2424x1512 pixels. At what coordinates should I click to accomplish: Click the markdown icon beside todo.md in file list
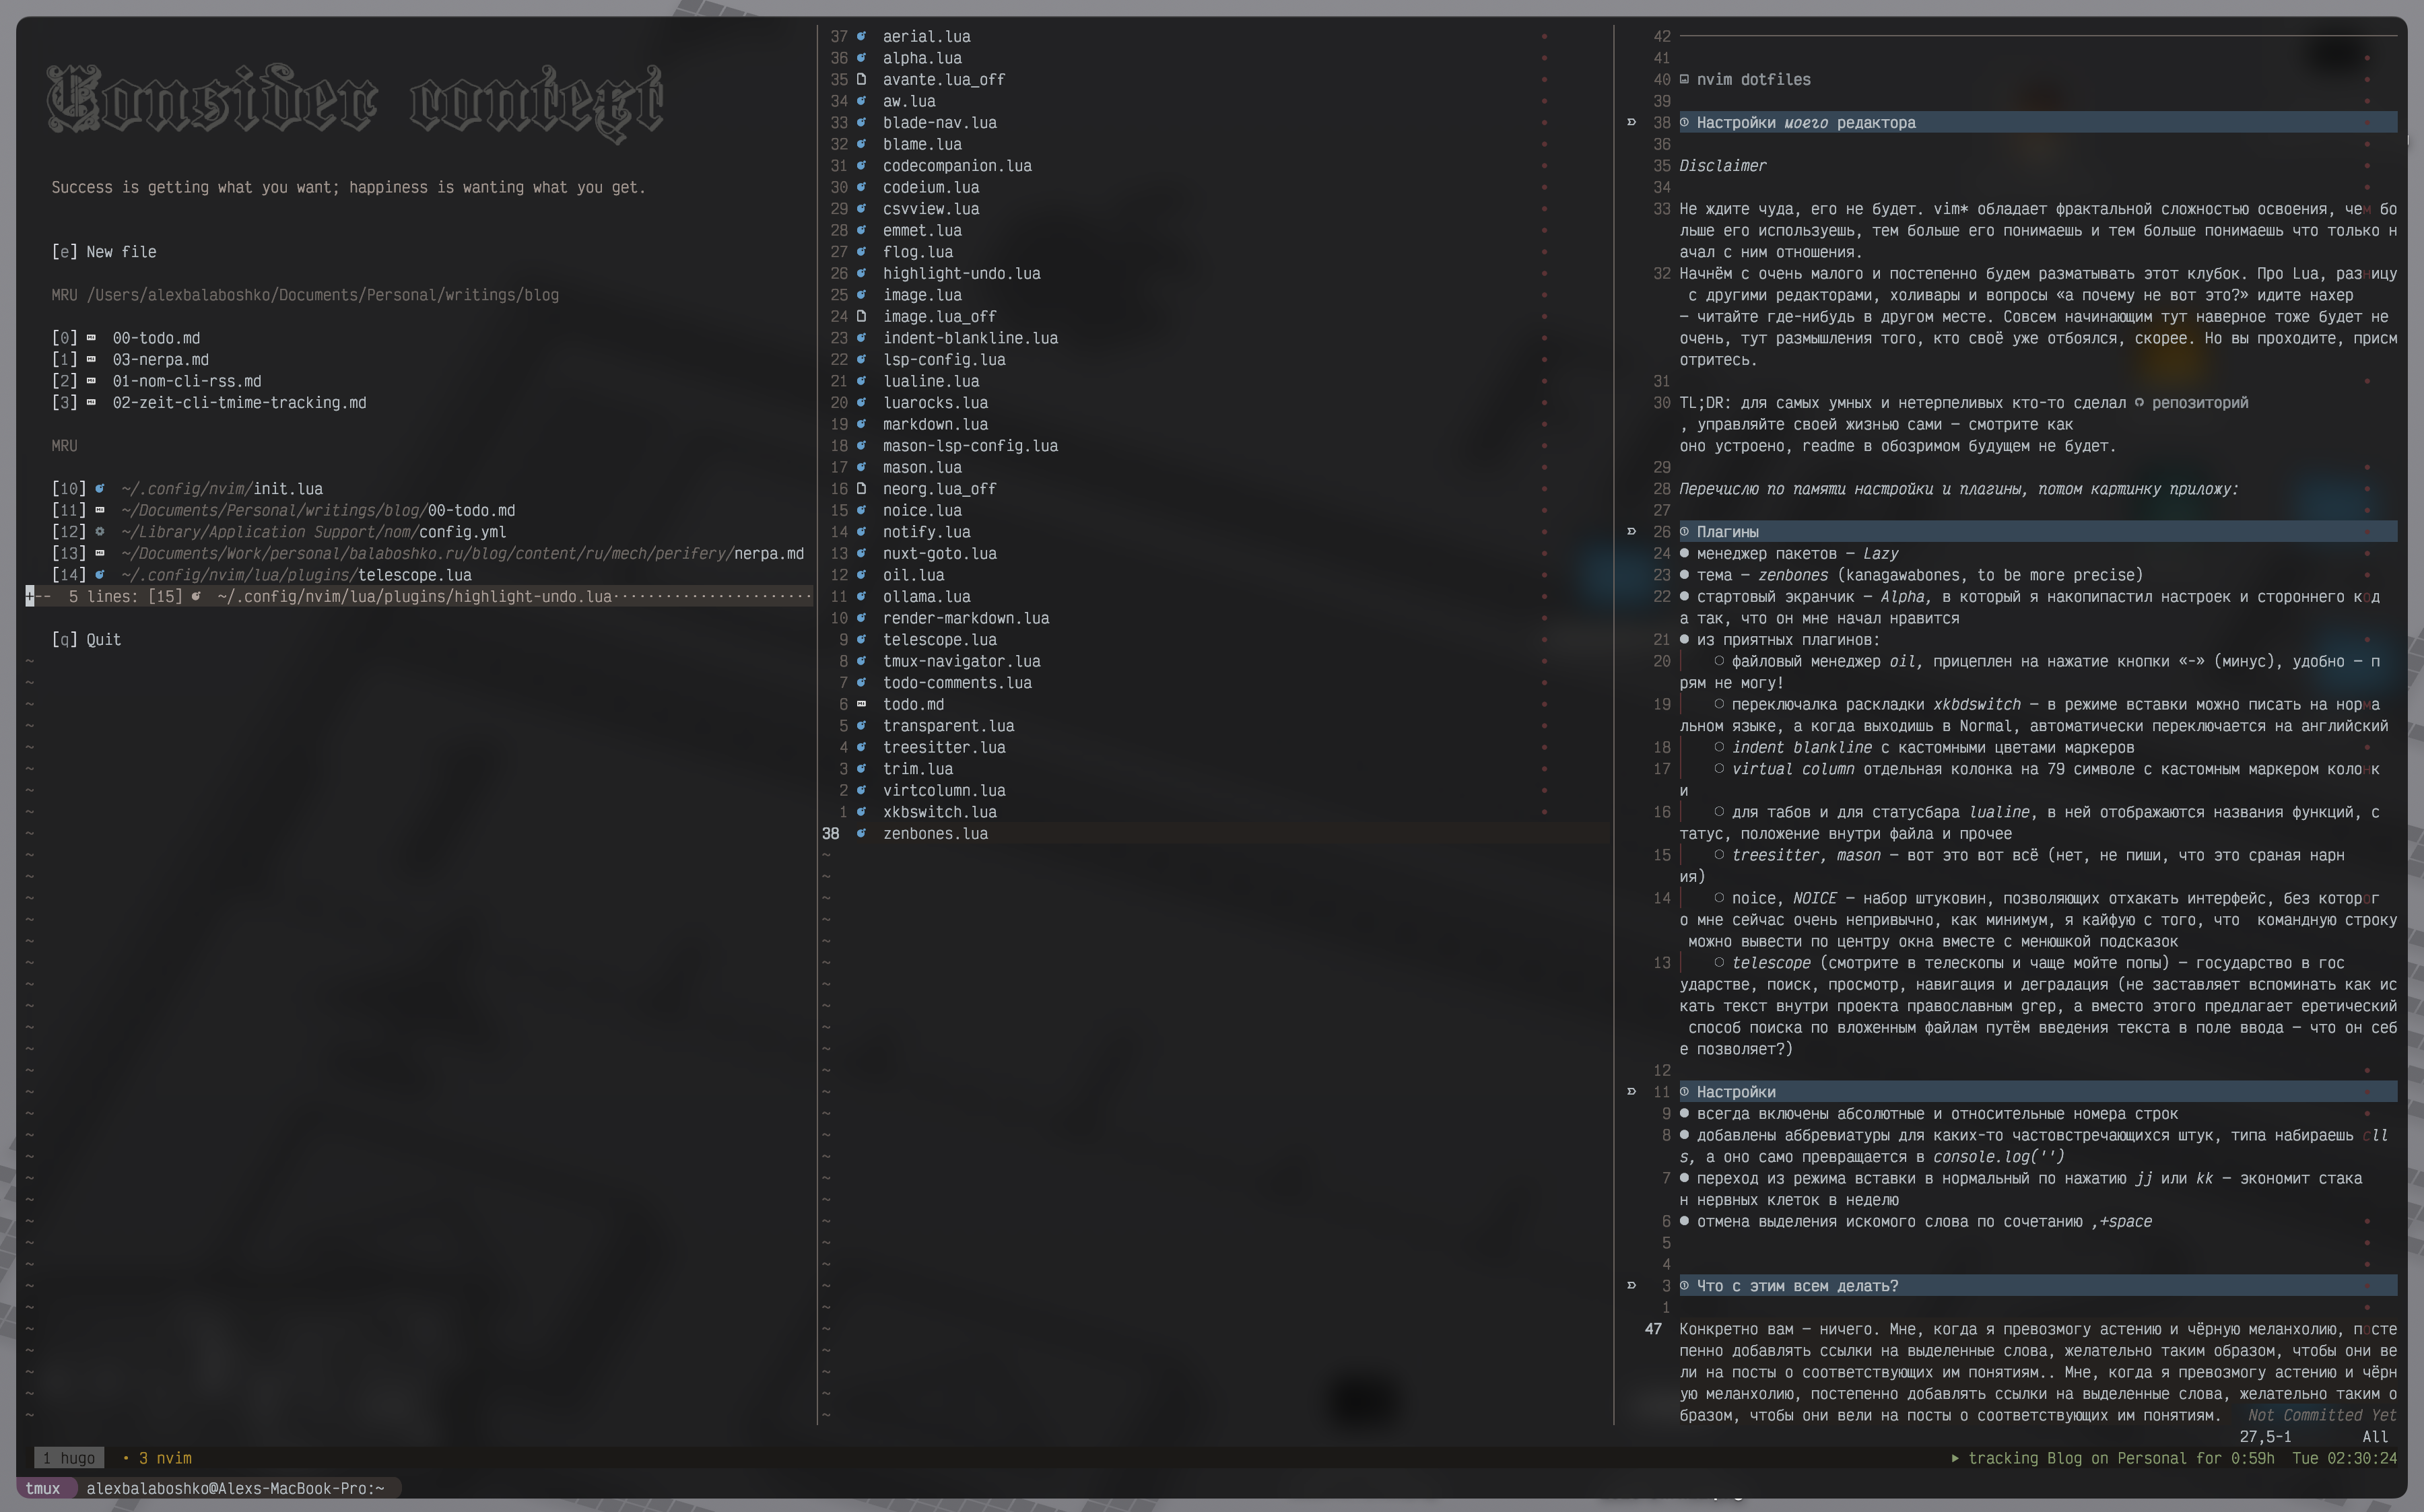click(861, 704)
